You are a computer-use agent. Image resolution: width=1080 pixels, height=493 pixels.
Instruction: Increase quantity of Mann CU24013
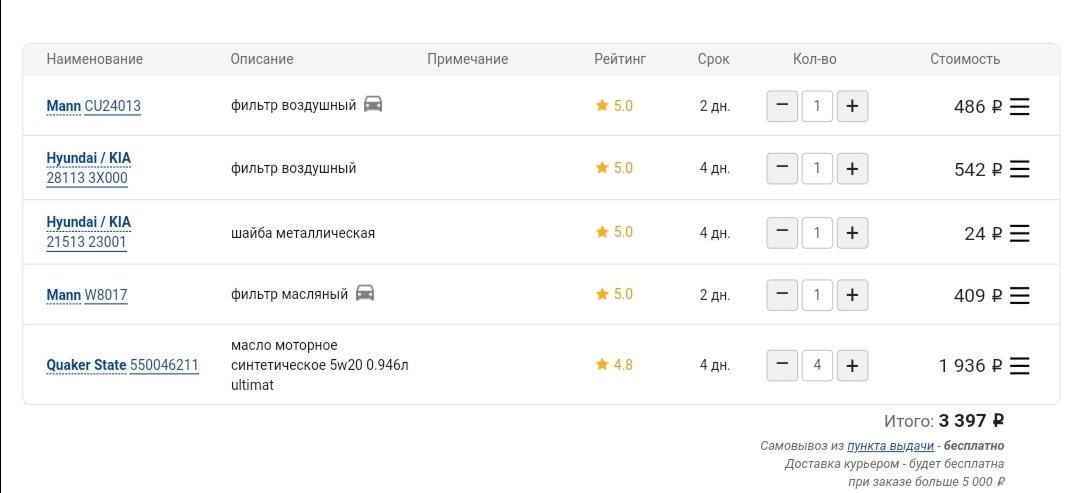(852, 106)
